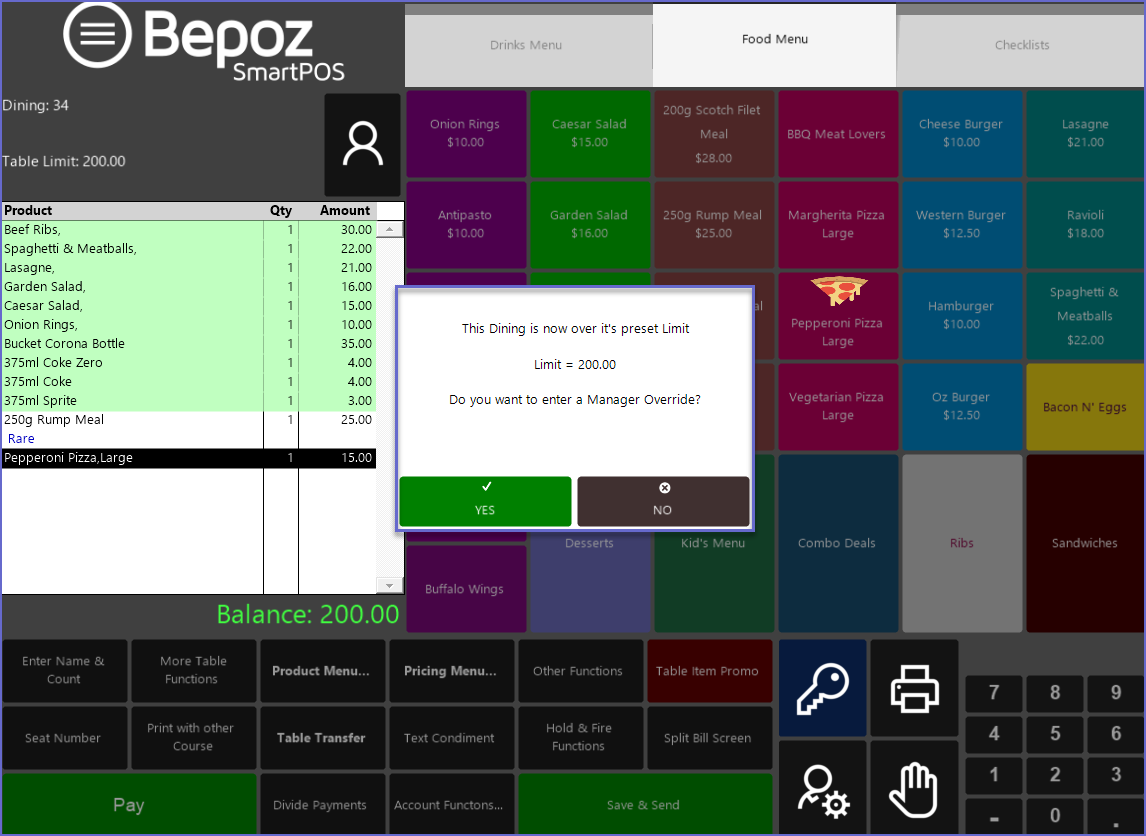Open the Checklists tab
Screen dimensions: 1146x836
point(1022,45)
